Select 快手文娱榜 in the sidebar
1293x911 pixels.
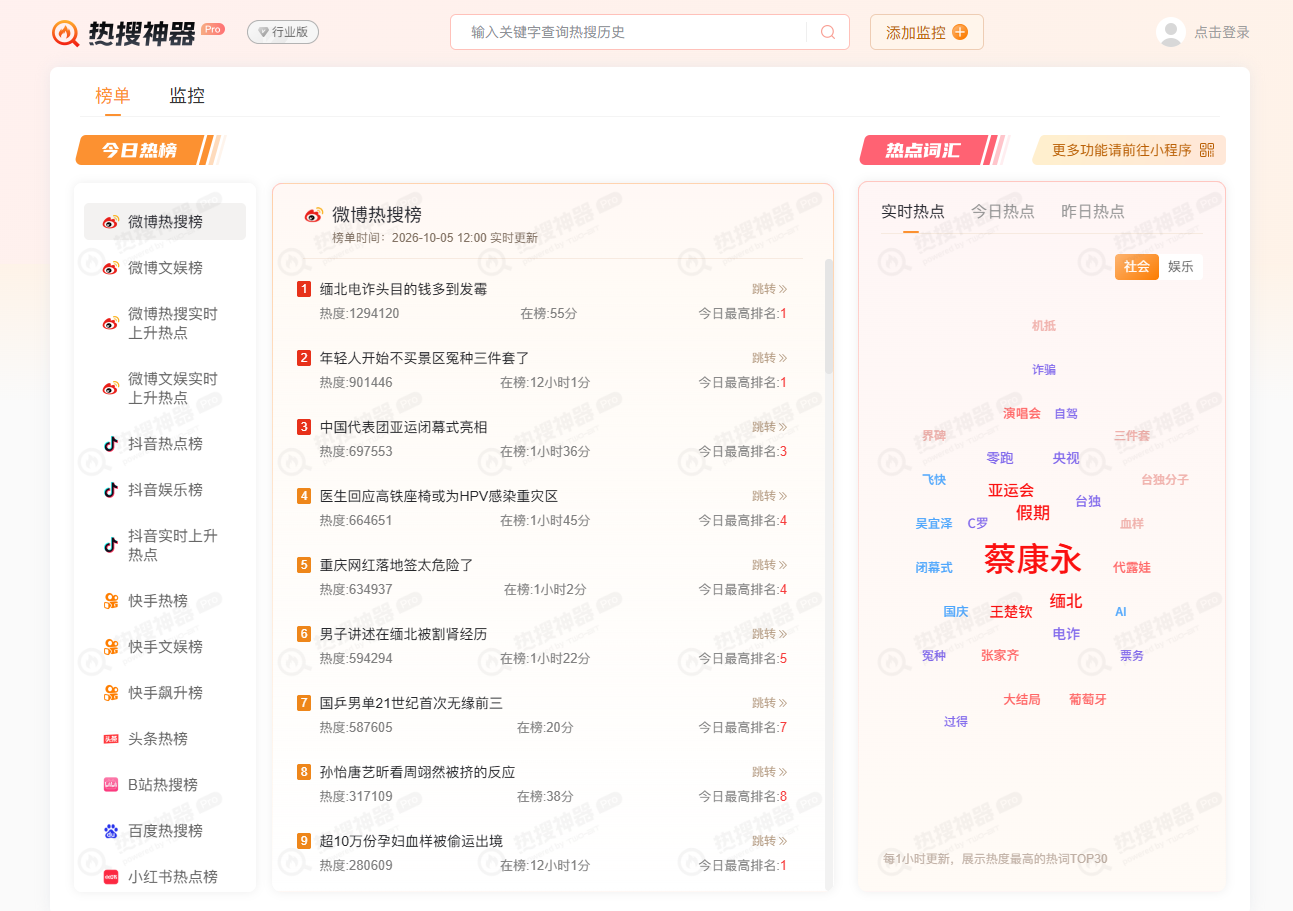[x=165, y=647]
